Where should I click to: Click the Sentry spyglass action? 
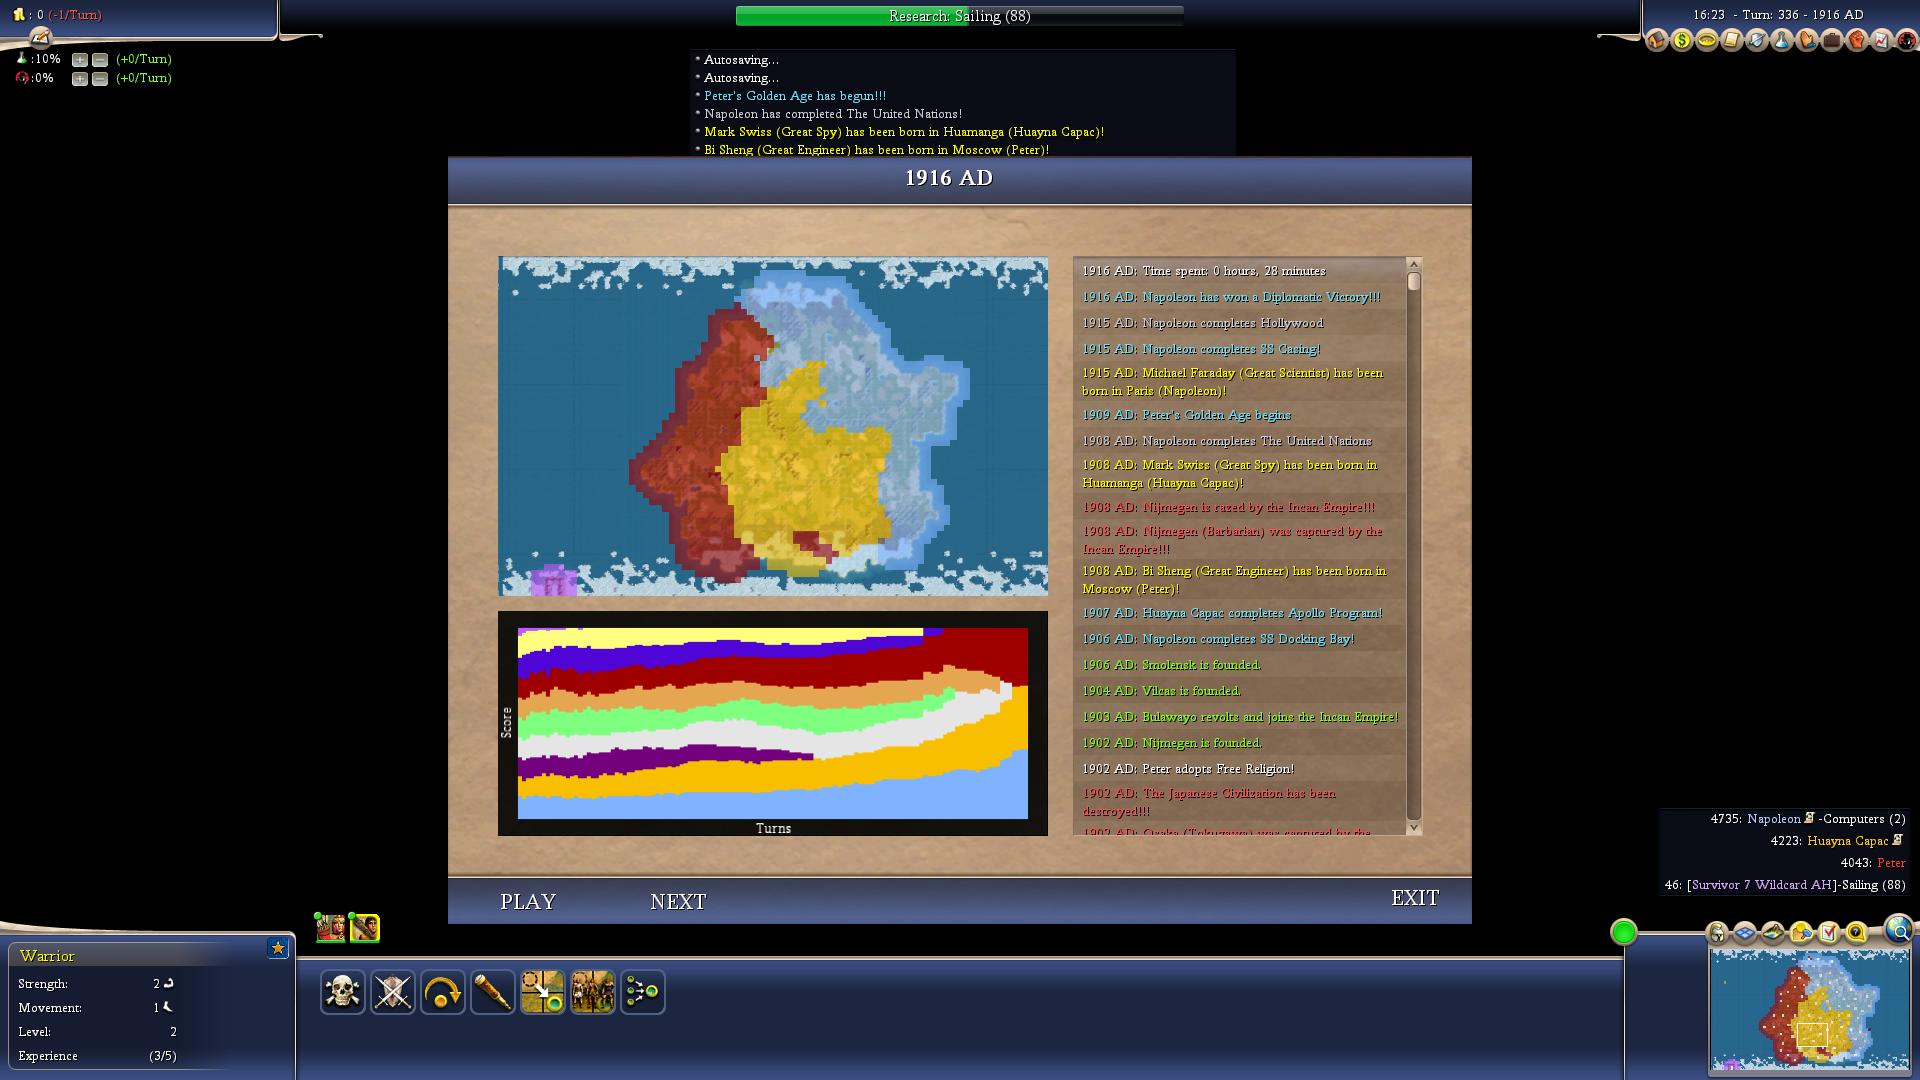pos(493,992)
